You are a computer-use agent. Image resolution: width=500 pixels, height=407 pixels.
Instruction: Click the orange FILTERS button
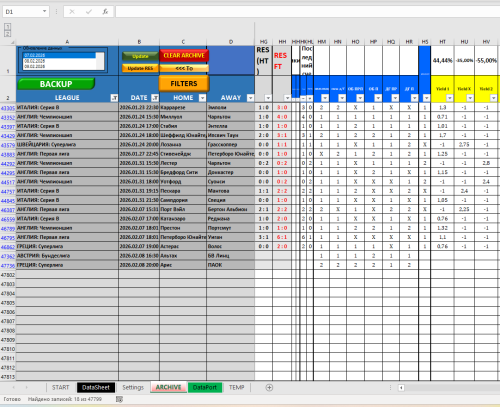point(184,83)
